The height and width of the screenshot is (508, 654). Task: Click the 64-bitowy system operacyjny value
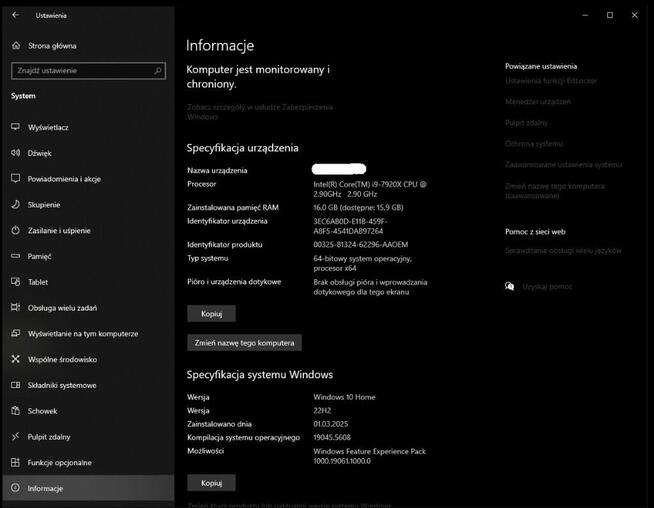coord(362,263)
